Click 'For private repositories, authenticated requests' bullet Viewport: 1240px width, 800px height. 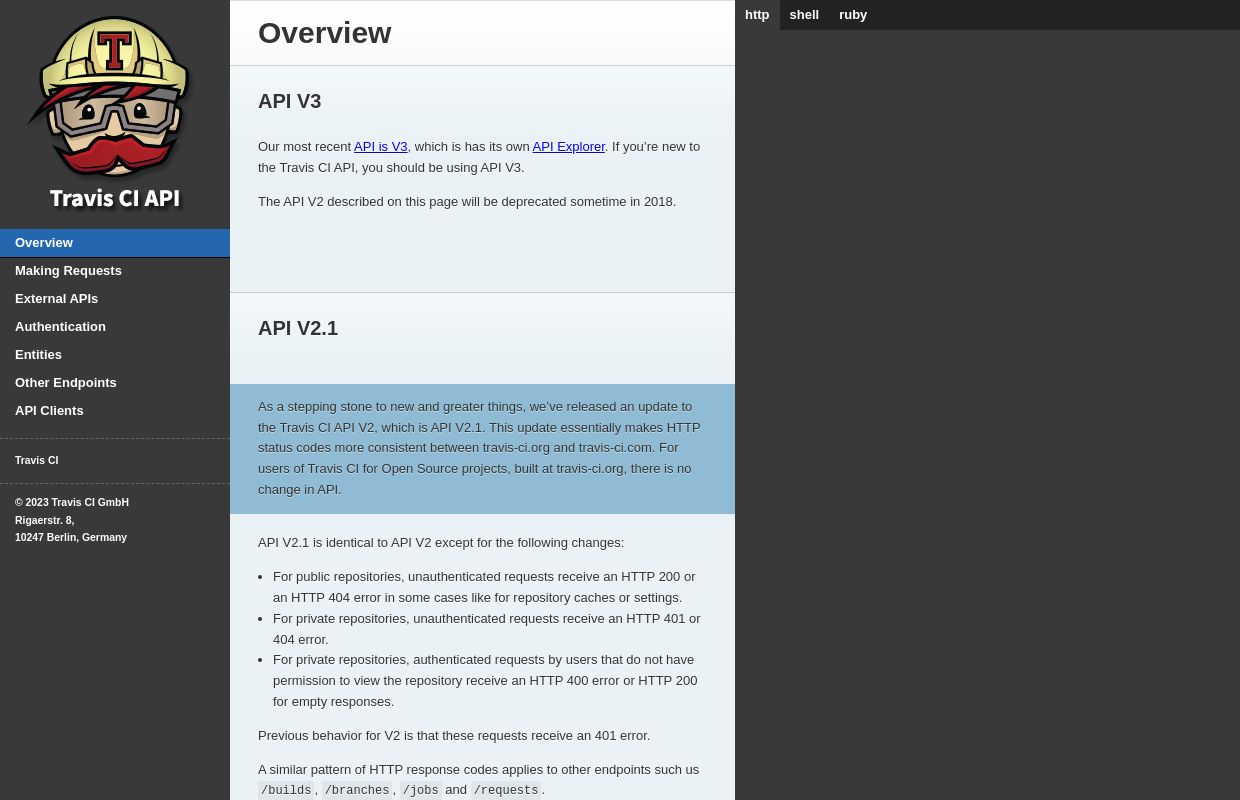click(487, 681)
